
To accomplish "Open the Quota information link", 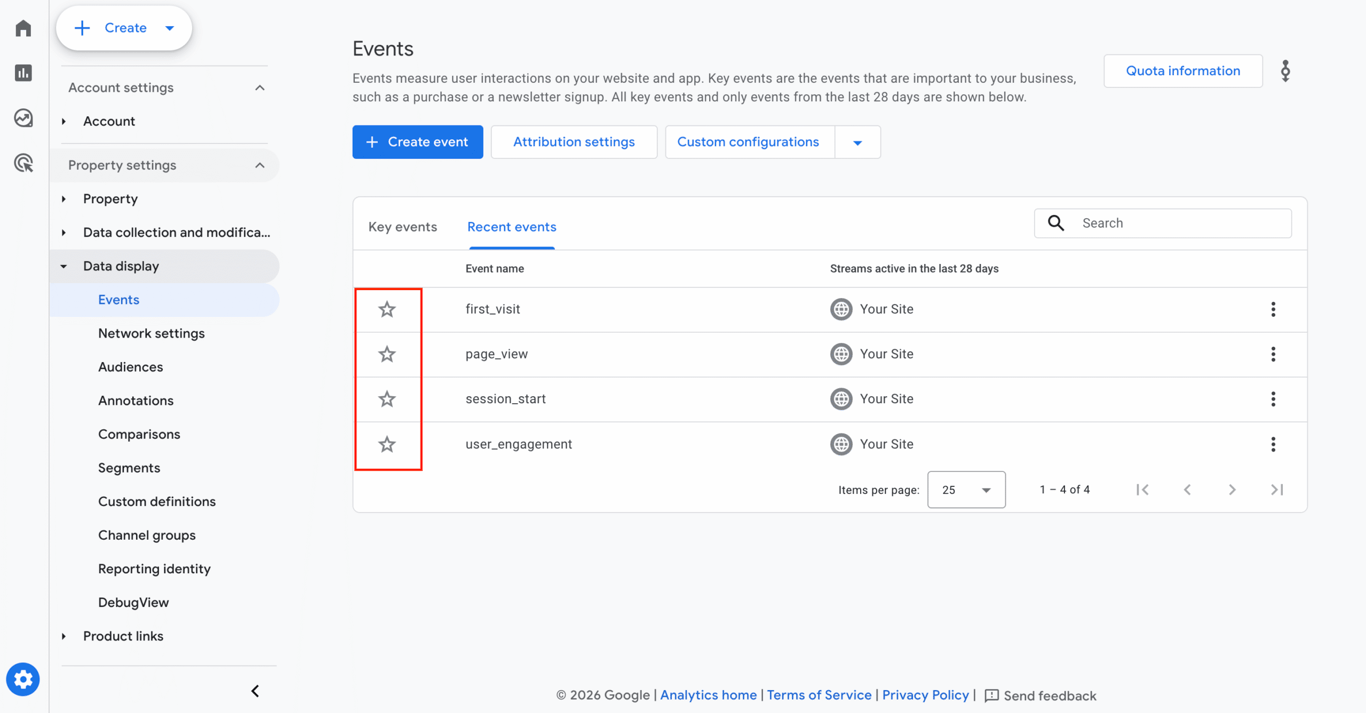I will click(1183, 70).
